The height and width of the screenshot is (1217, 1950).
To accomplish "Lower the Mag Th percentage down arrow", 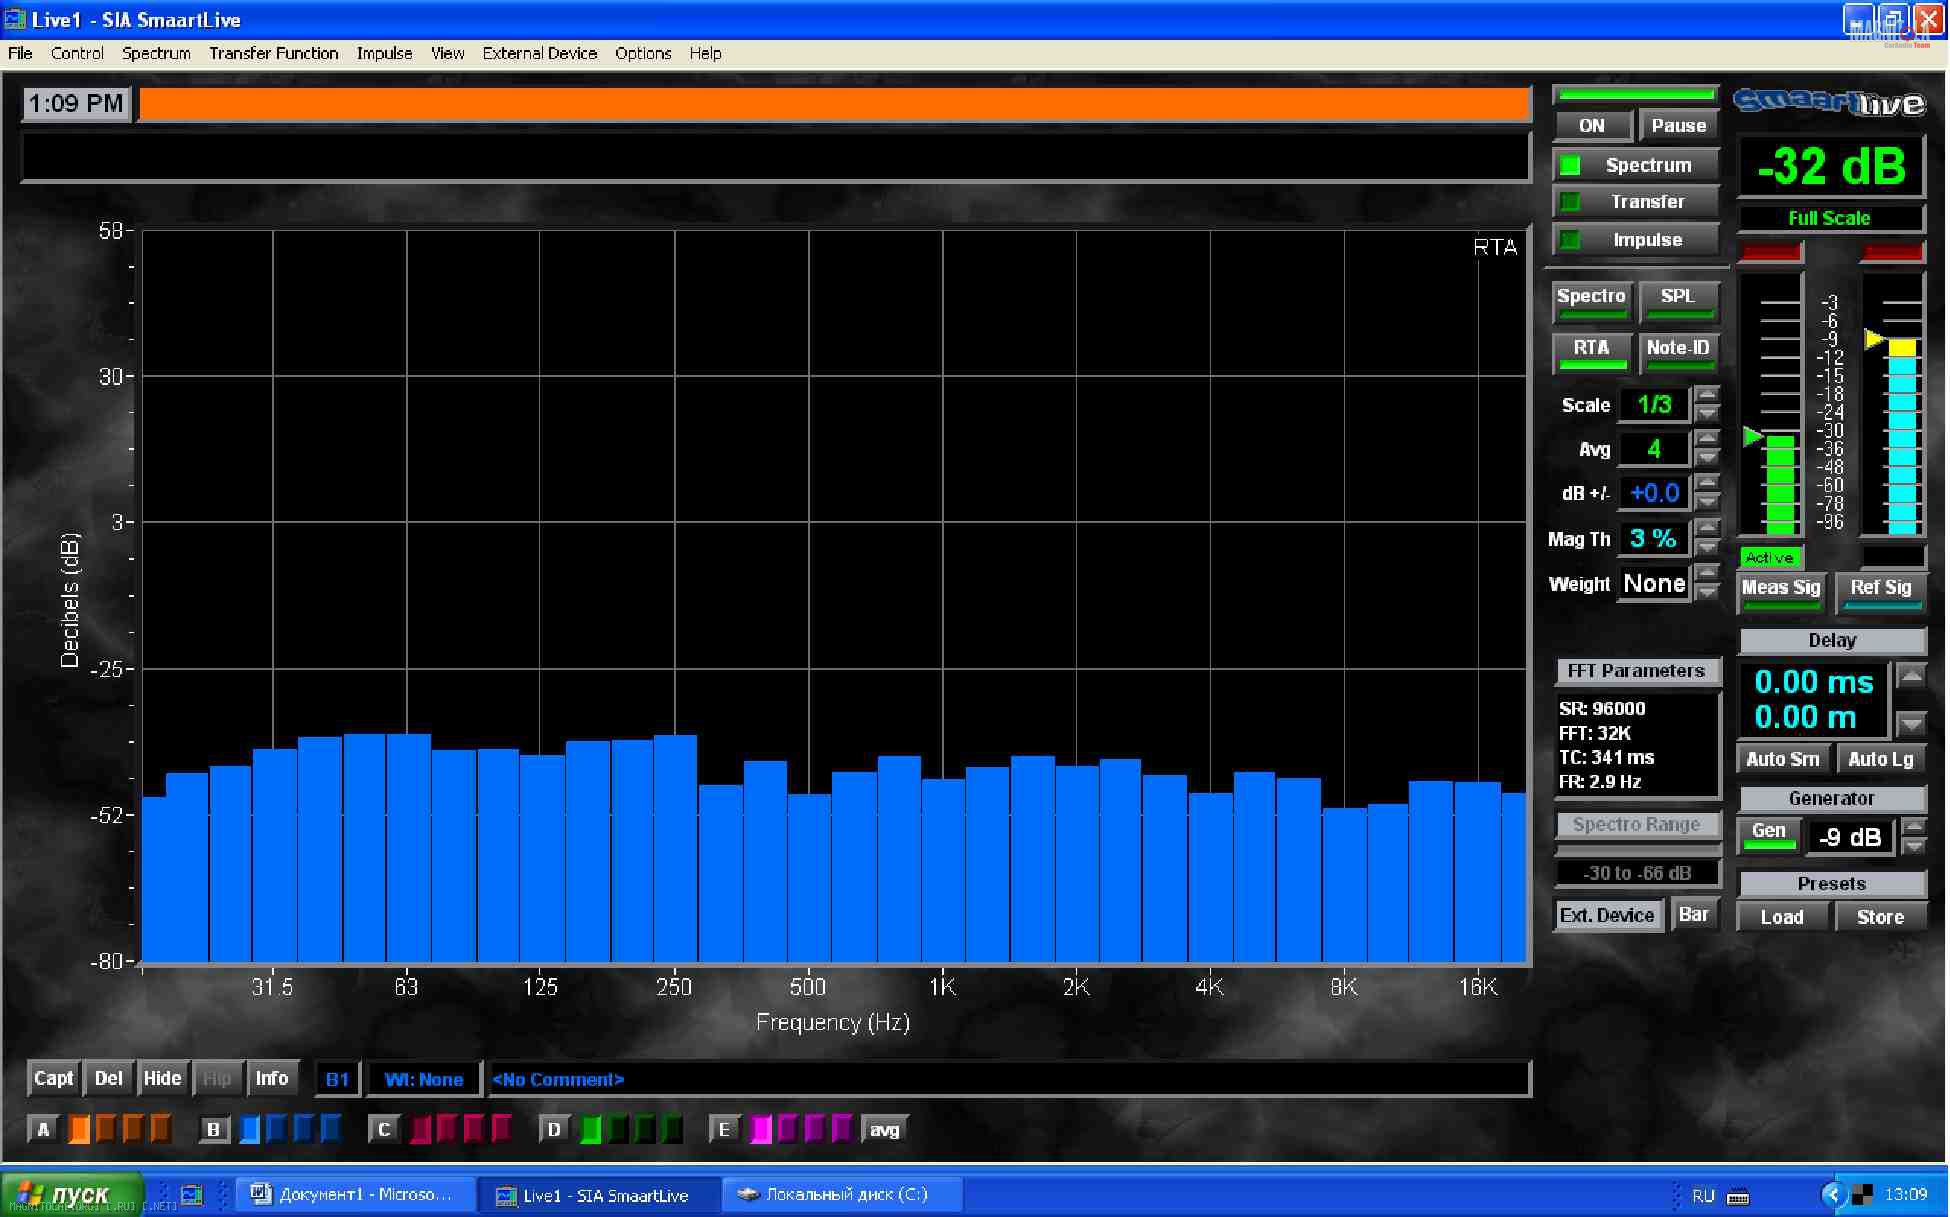I will [x=1708, y=547].
